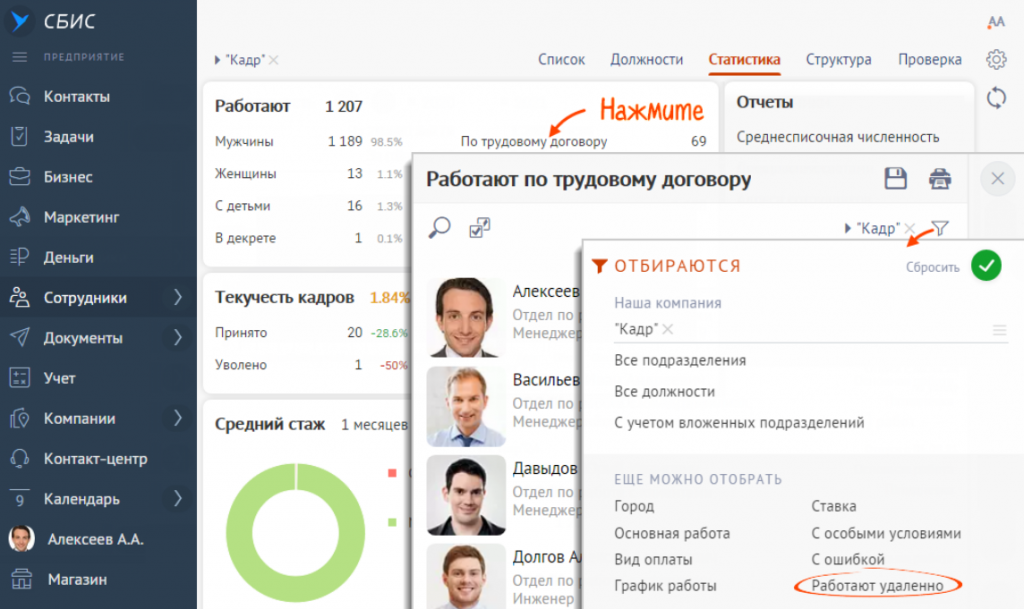Screen dimensions: 1024x609
Task: Remove the "Кадр" breadcrumb filter at top
Action: click(274, 60)
